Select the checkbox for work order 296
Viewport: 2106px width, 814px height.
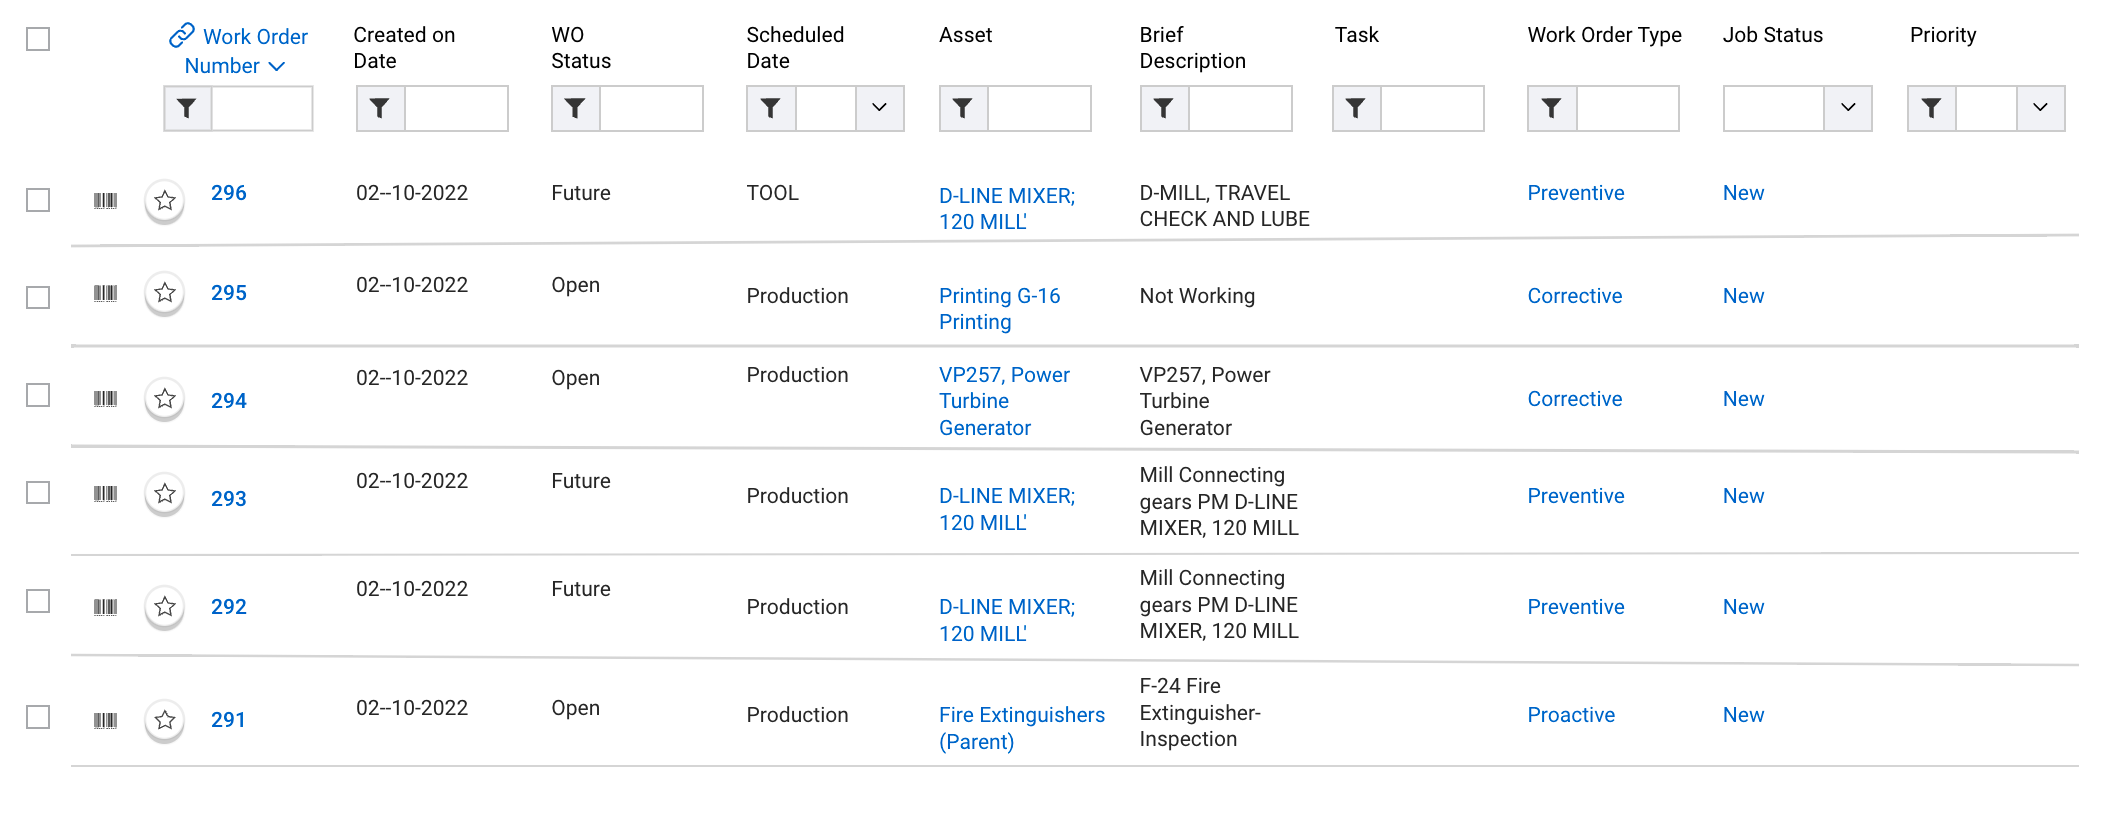[37, 200]
